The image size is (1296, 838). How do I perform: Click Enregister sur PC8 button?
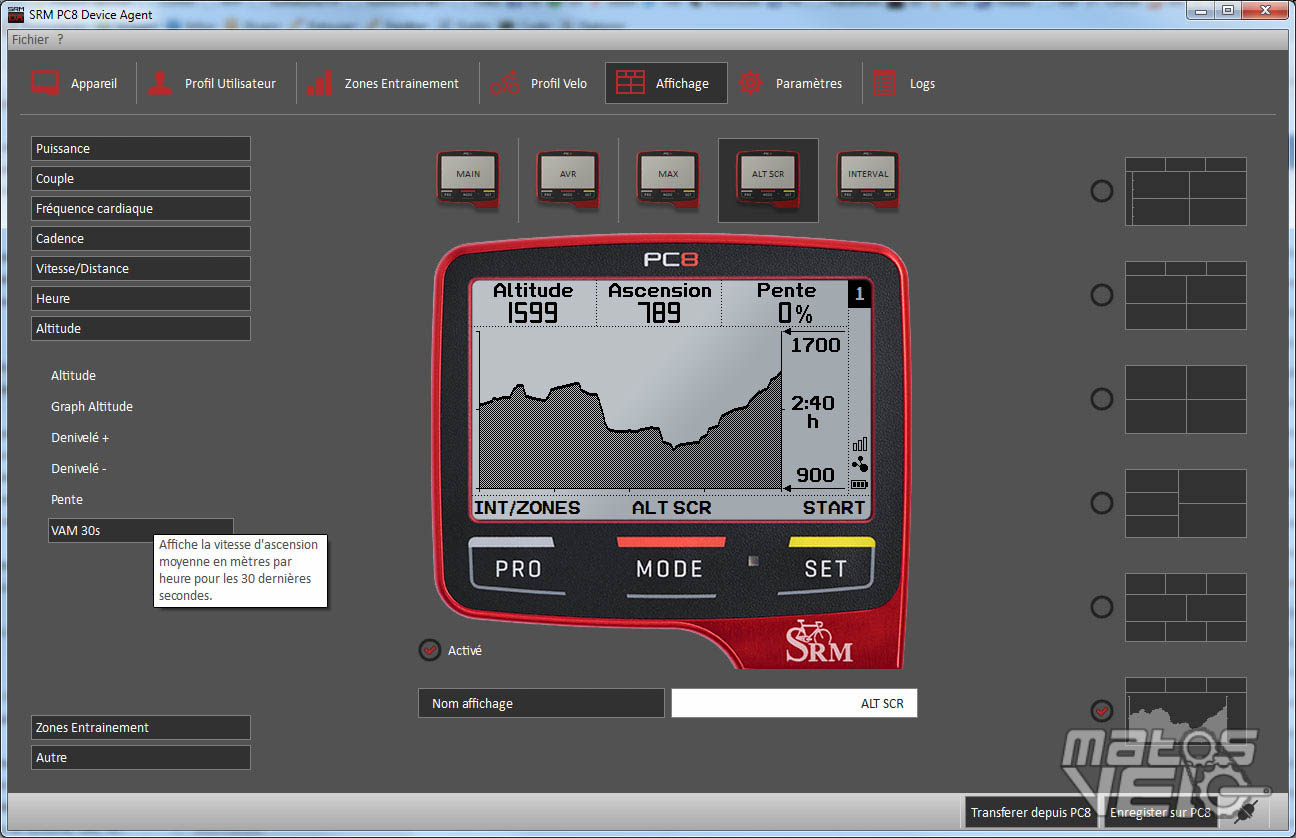tap(1160, 813)
